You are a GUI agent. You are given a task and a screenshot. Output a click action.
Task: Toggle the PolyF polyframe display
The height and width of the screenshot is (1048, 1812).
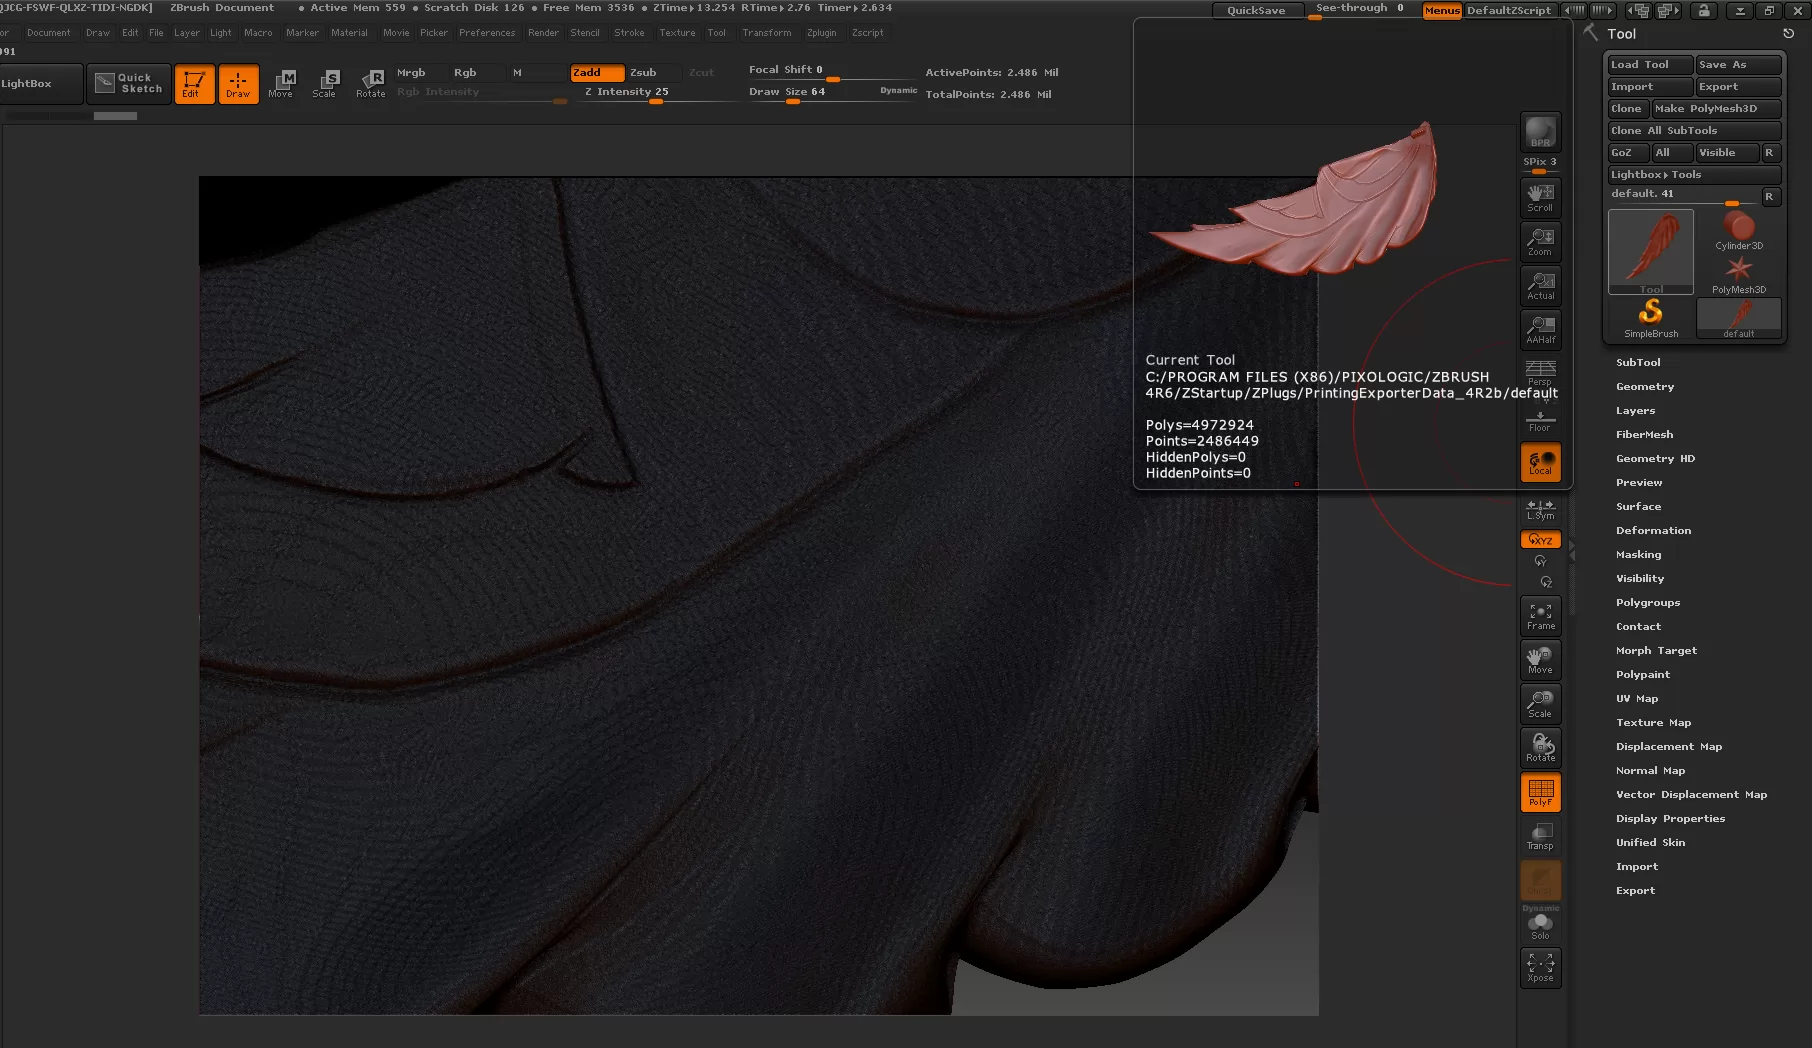[x=1540, y=792]
